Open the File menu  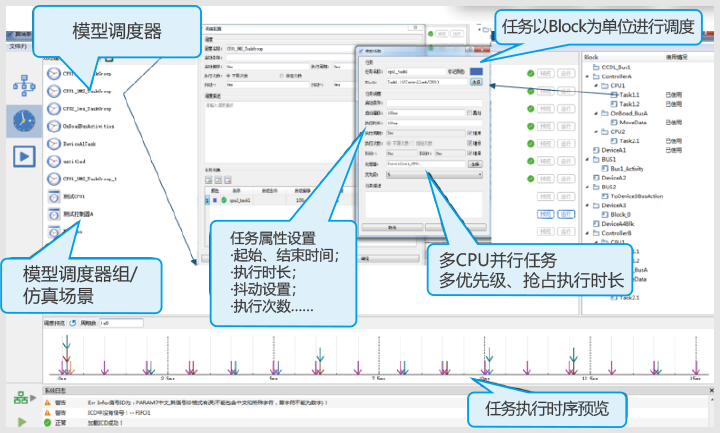(18, 45)
